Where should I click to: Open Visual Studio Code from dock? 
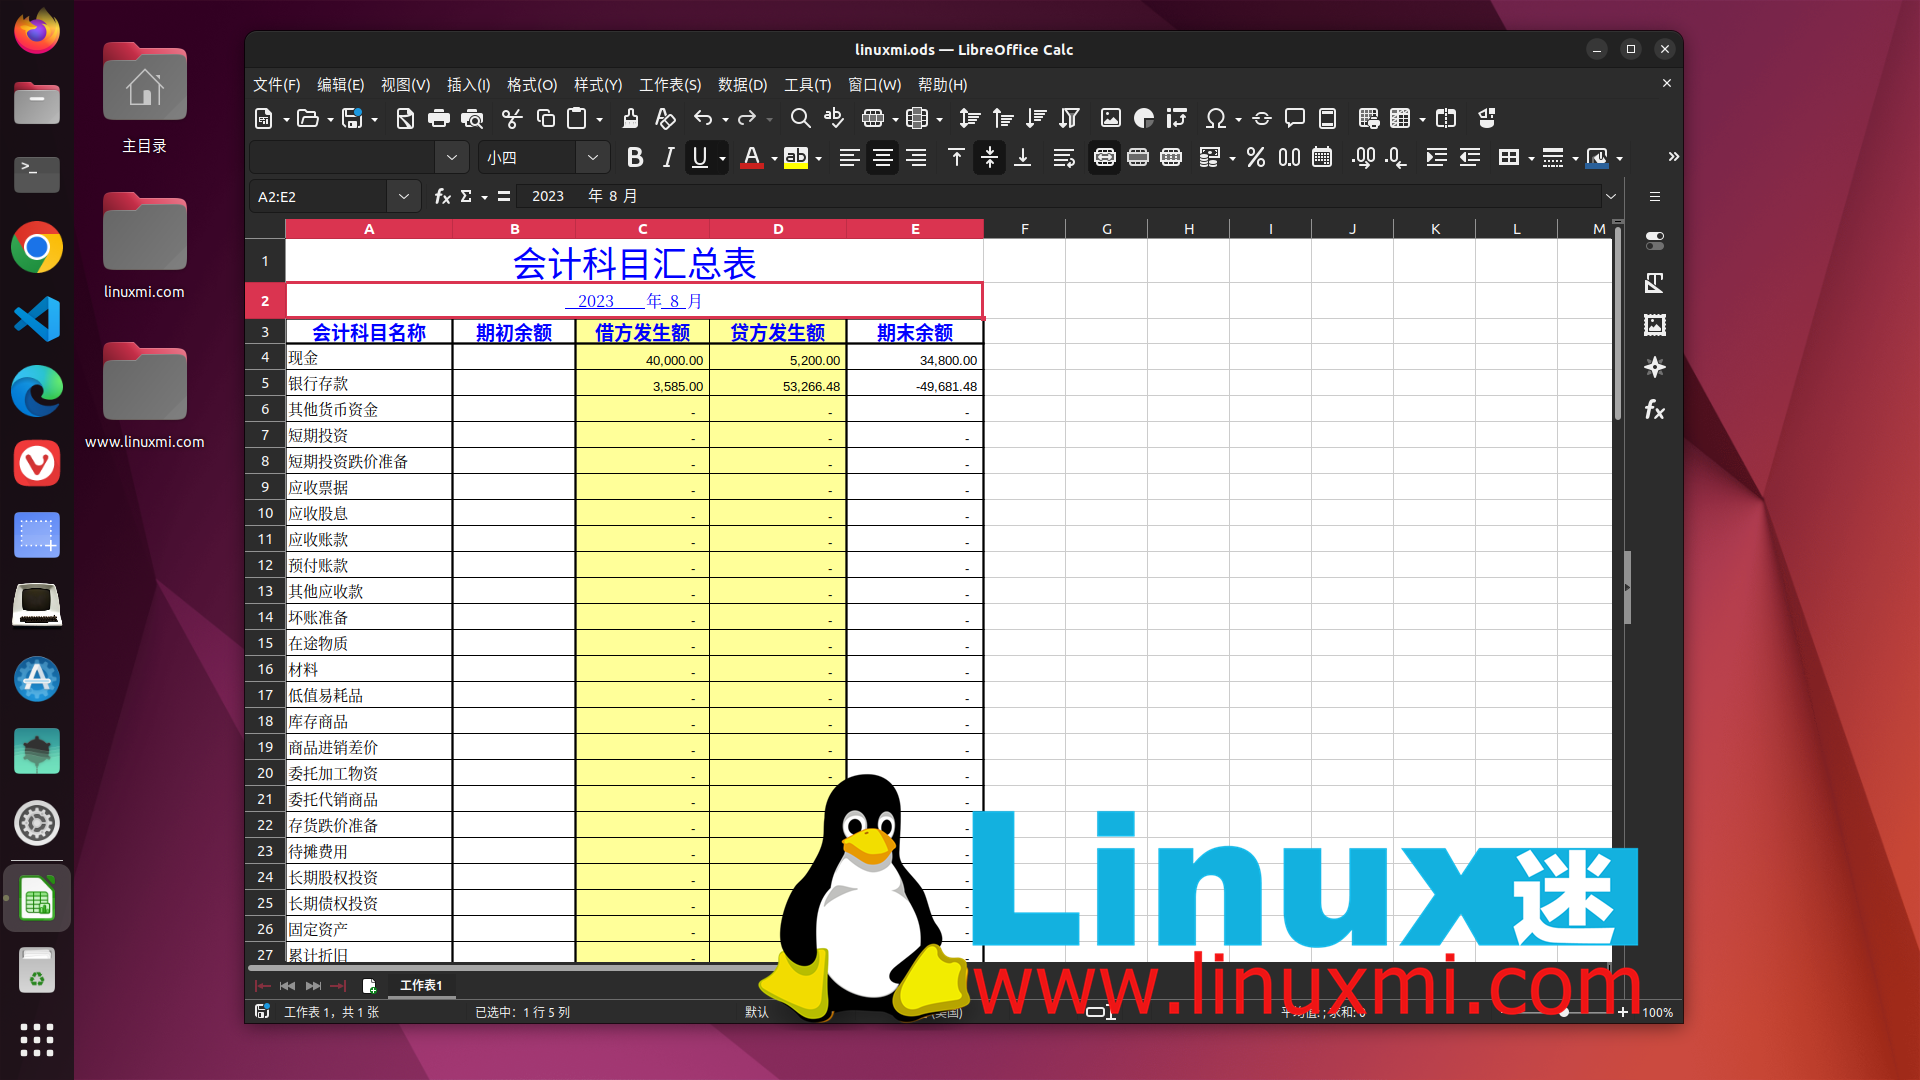point(37,319)
